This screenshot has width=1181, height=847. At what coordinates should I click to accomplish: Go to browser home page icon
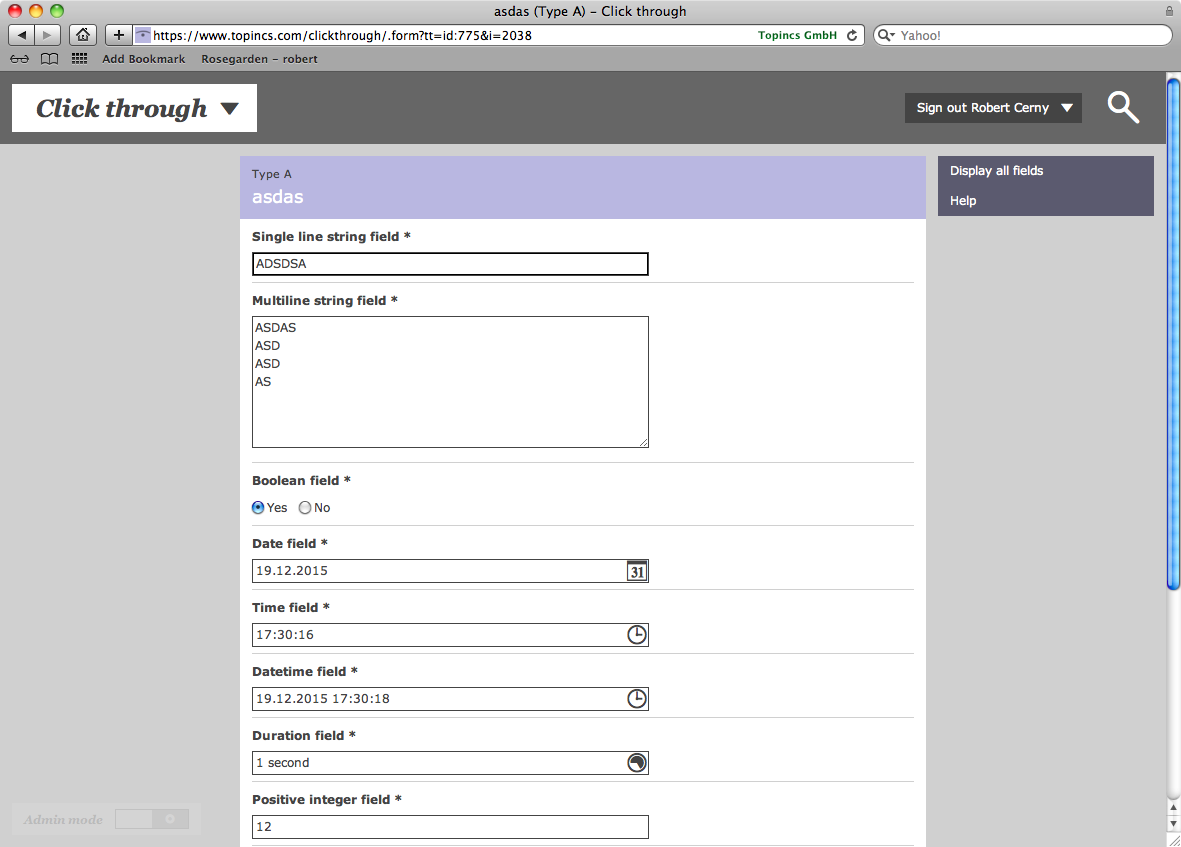(83, 35)
